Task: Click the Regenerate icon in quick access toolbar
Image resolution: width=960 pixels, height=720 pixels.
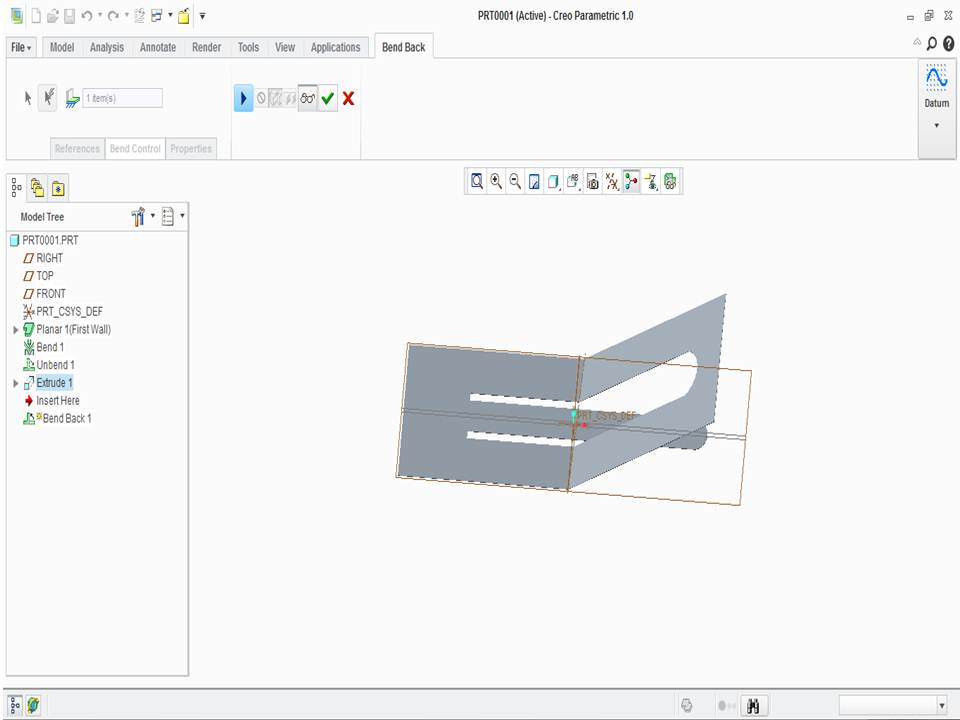Action: 139,16
